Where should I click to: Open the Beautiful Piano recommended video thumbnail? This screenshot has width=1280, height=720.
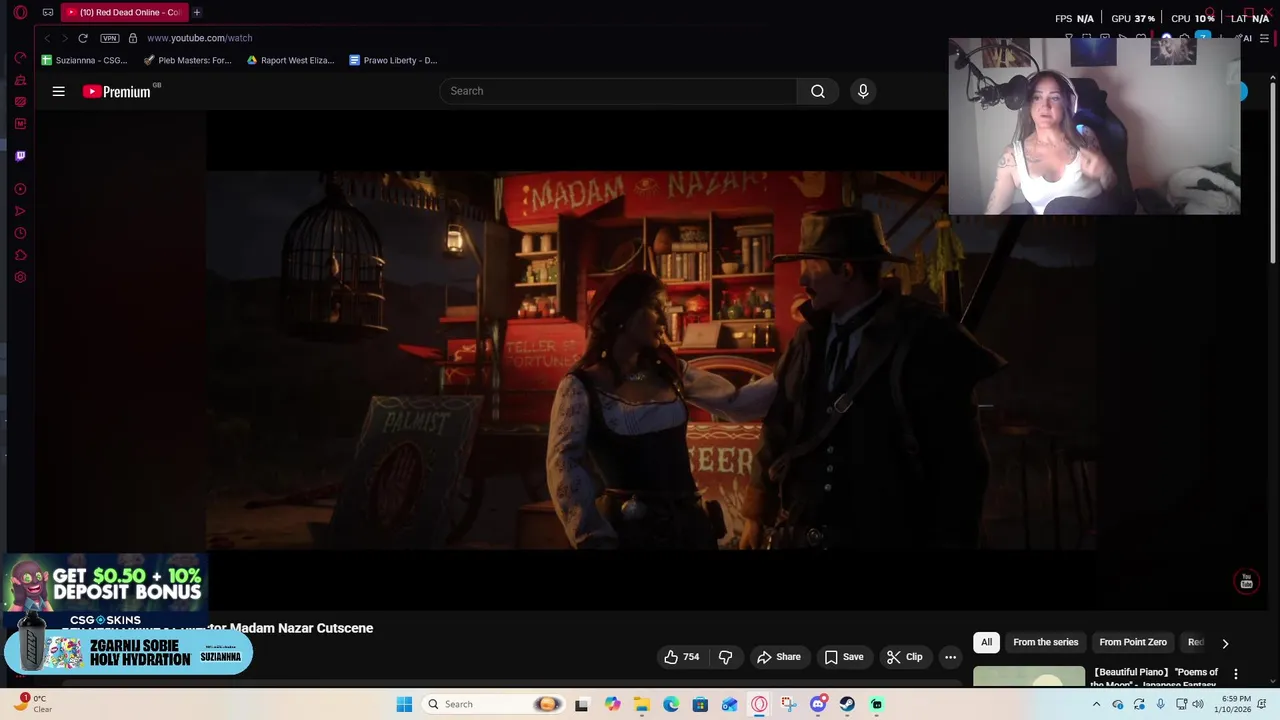pos(1029,676)
